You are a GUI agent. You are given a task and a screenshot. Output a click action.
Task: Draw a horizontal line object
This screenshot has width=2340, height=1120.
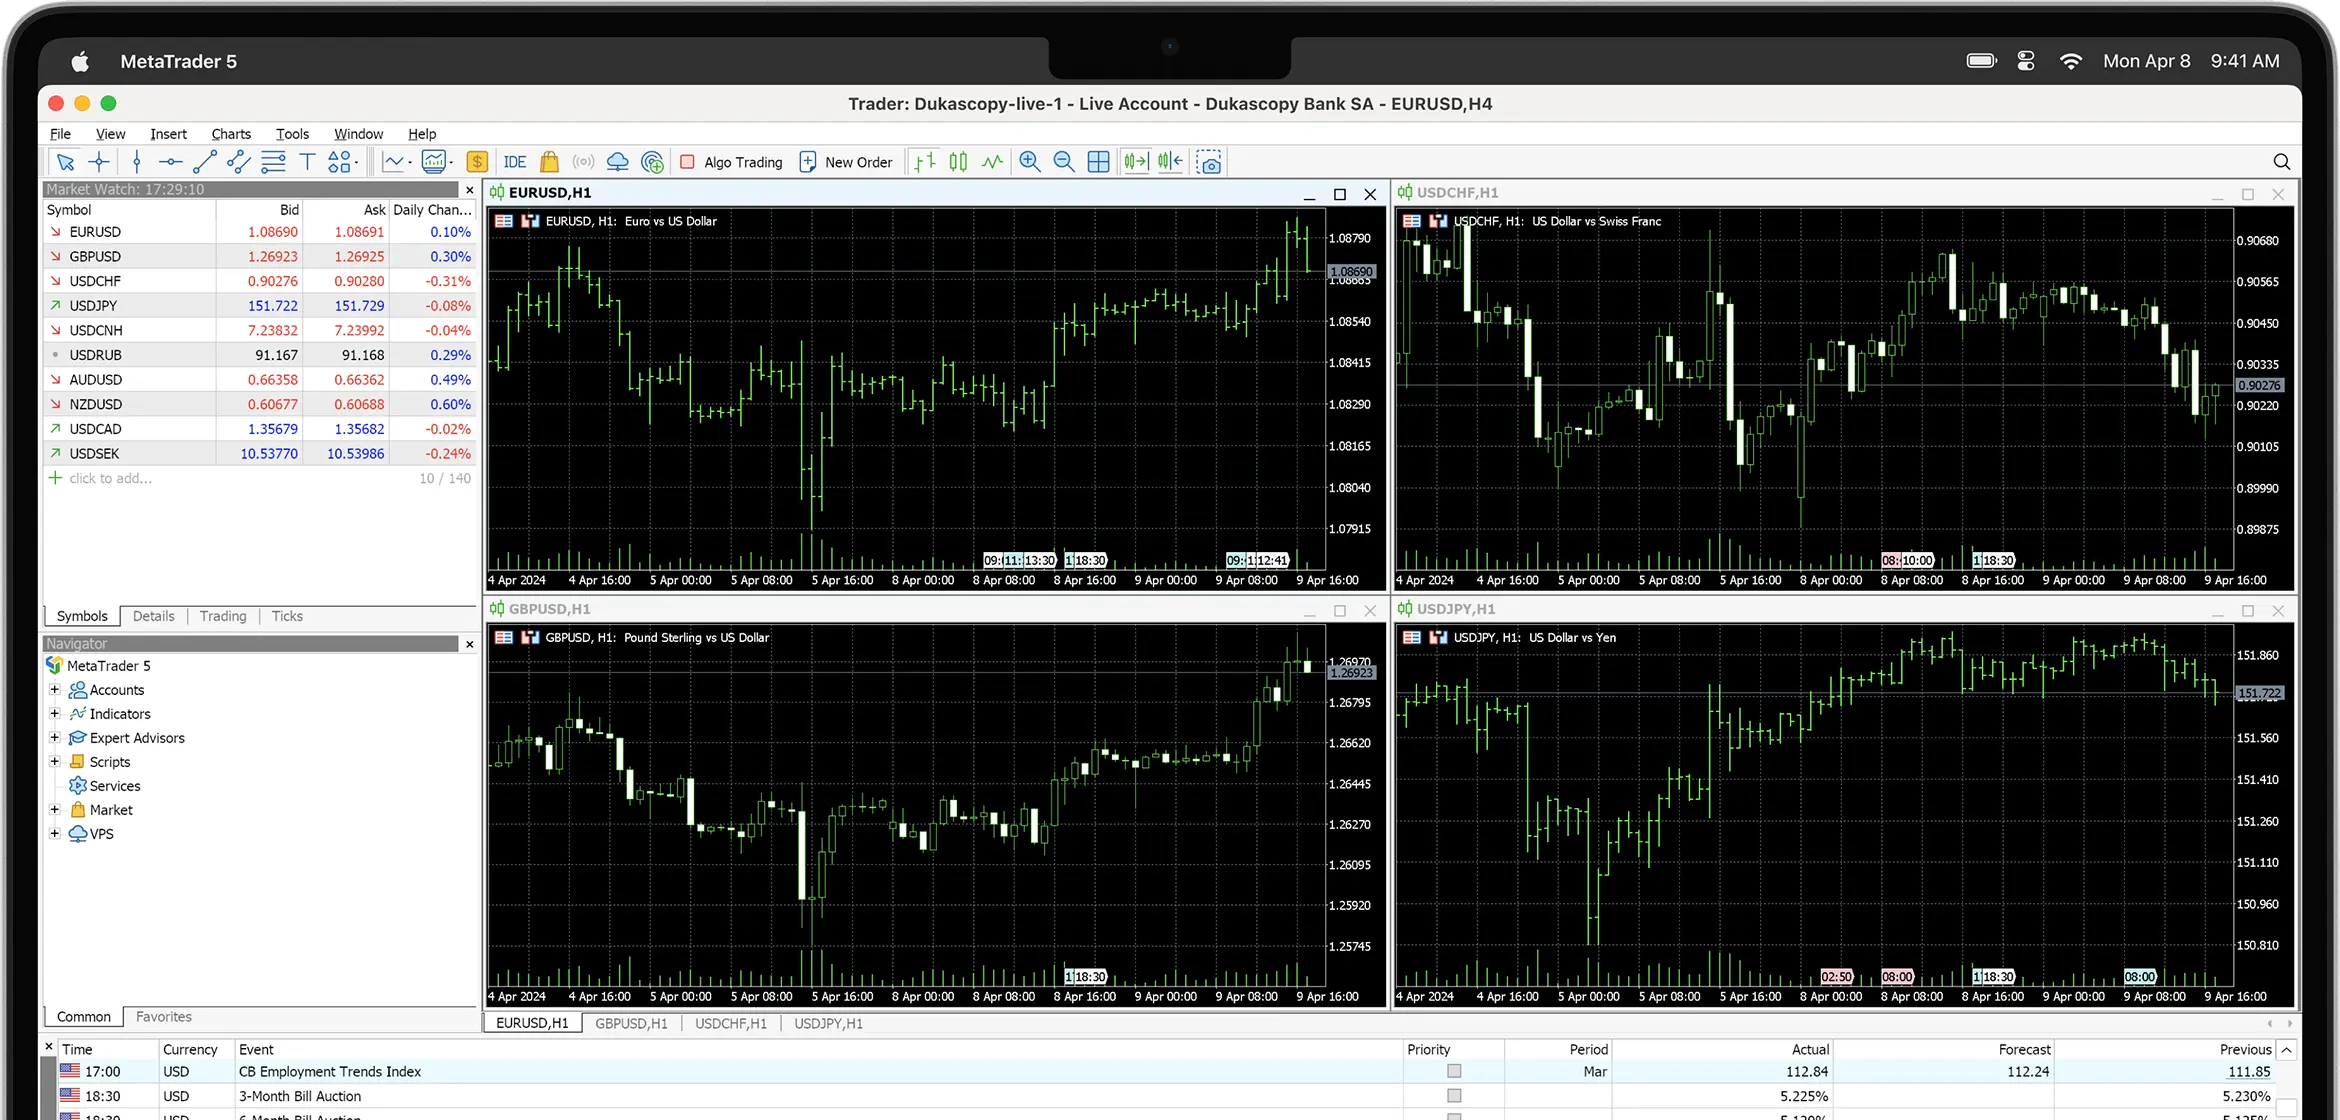(171, 162)
